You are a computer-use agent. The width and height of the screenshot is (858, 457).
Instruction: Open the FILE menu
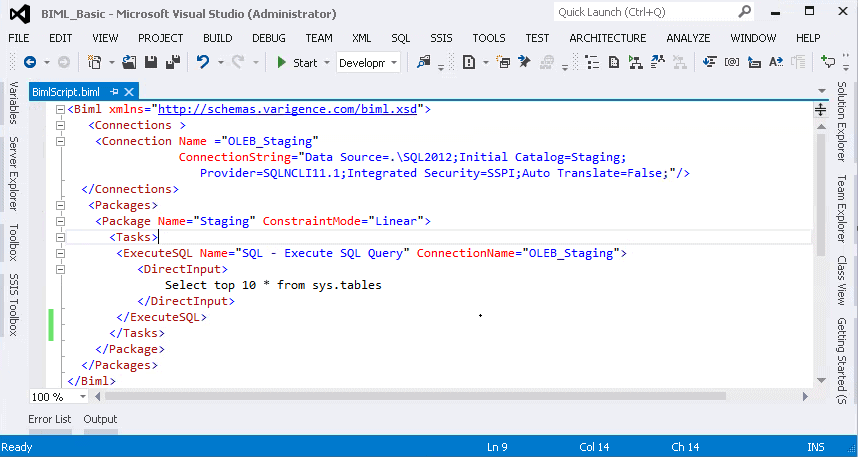[19, 38]
